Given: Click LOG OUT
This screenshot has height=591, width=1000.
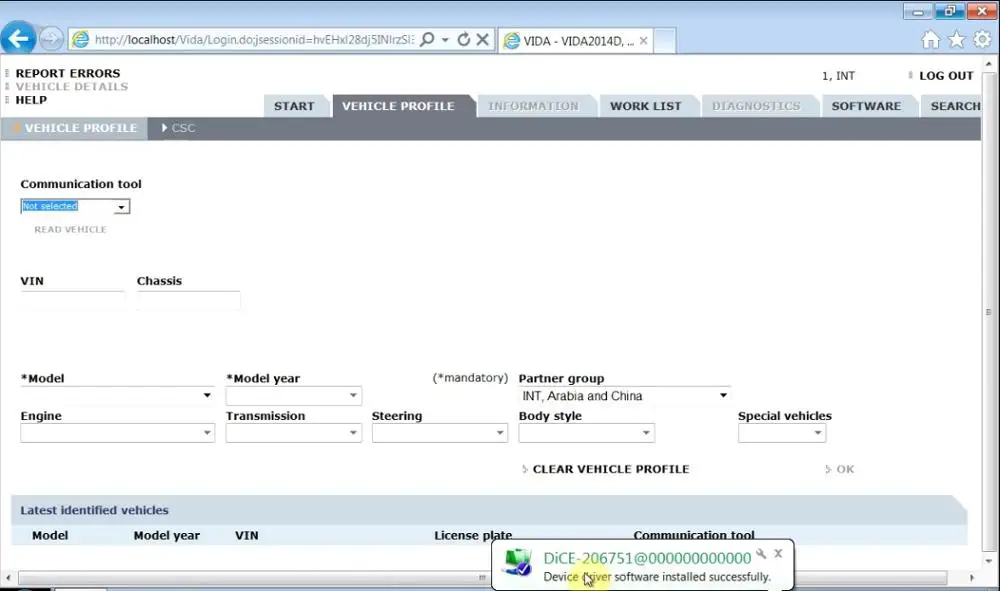Looking at the screenshot, I should click(x=946, y=76).
